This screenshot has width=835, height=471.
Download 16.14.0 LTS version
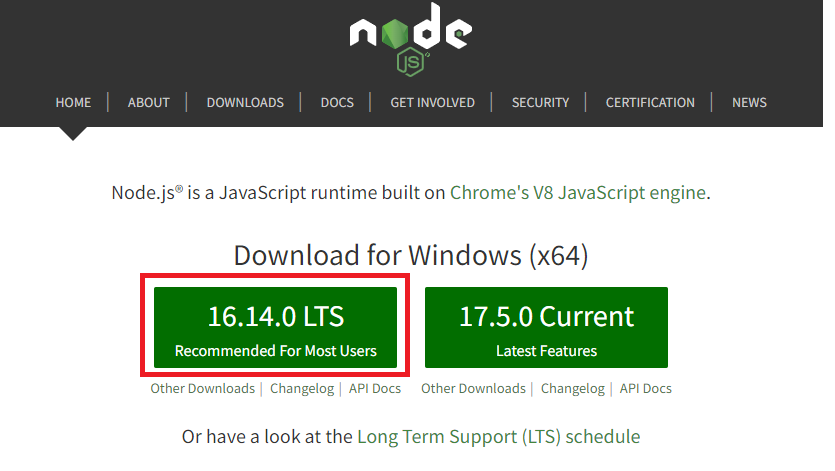pyautogui.click(x=275, y=327)
